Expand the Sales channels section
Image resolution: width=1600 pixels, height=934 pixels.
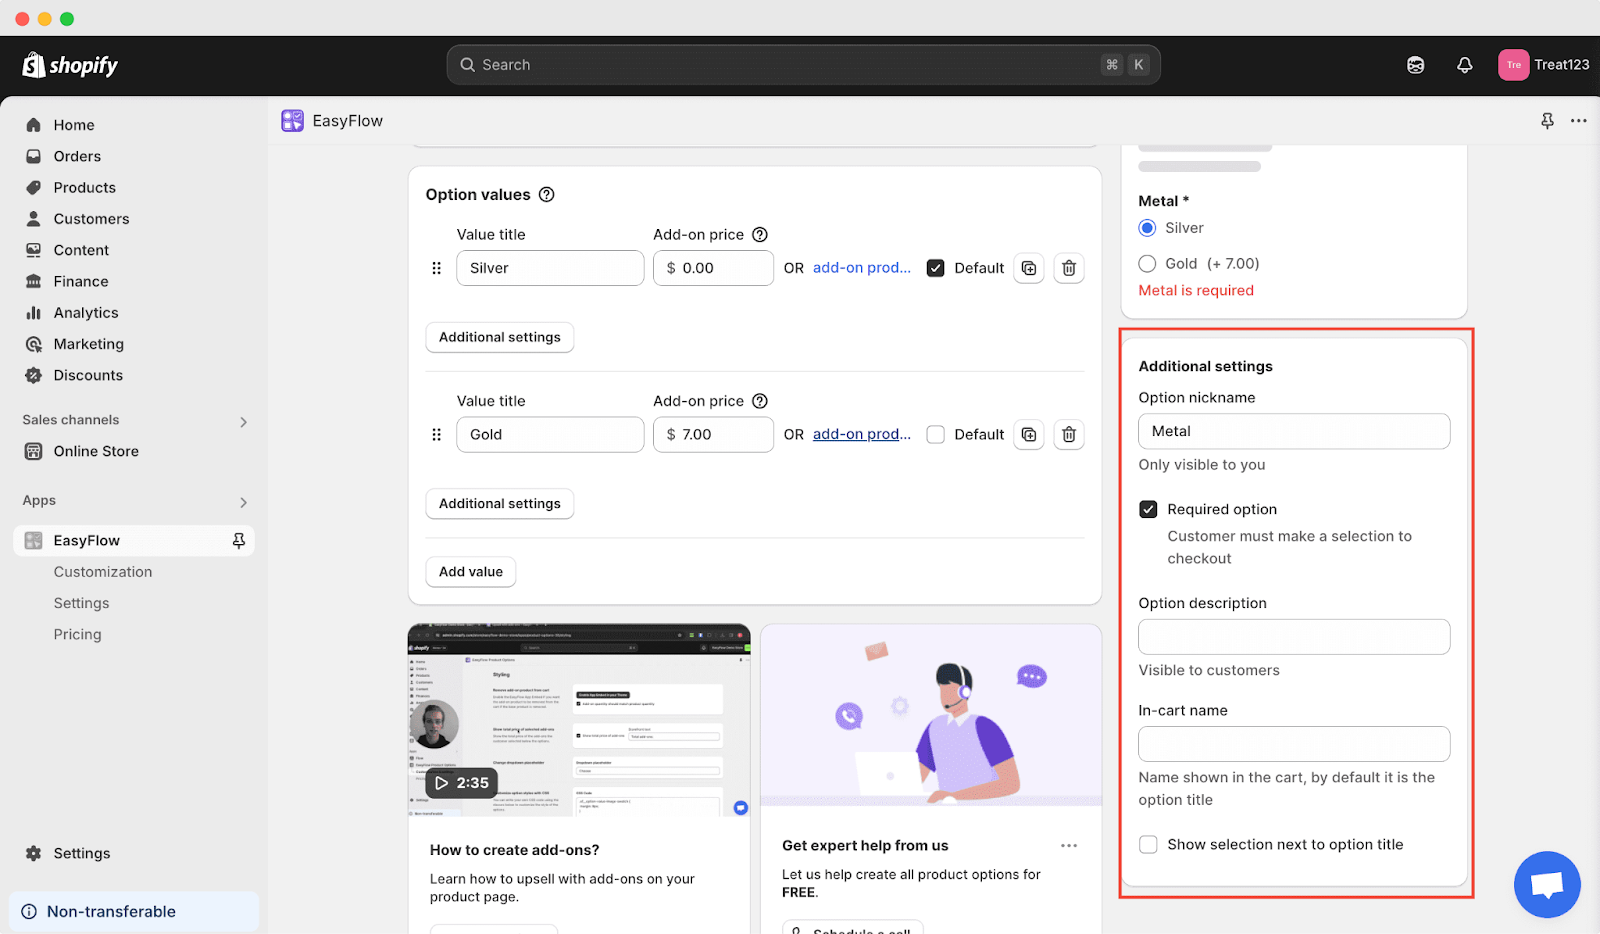[243, 422]
